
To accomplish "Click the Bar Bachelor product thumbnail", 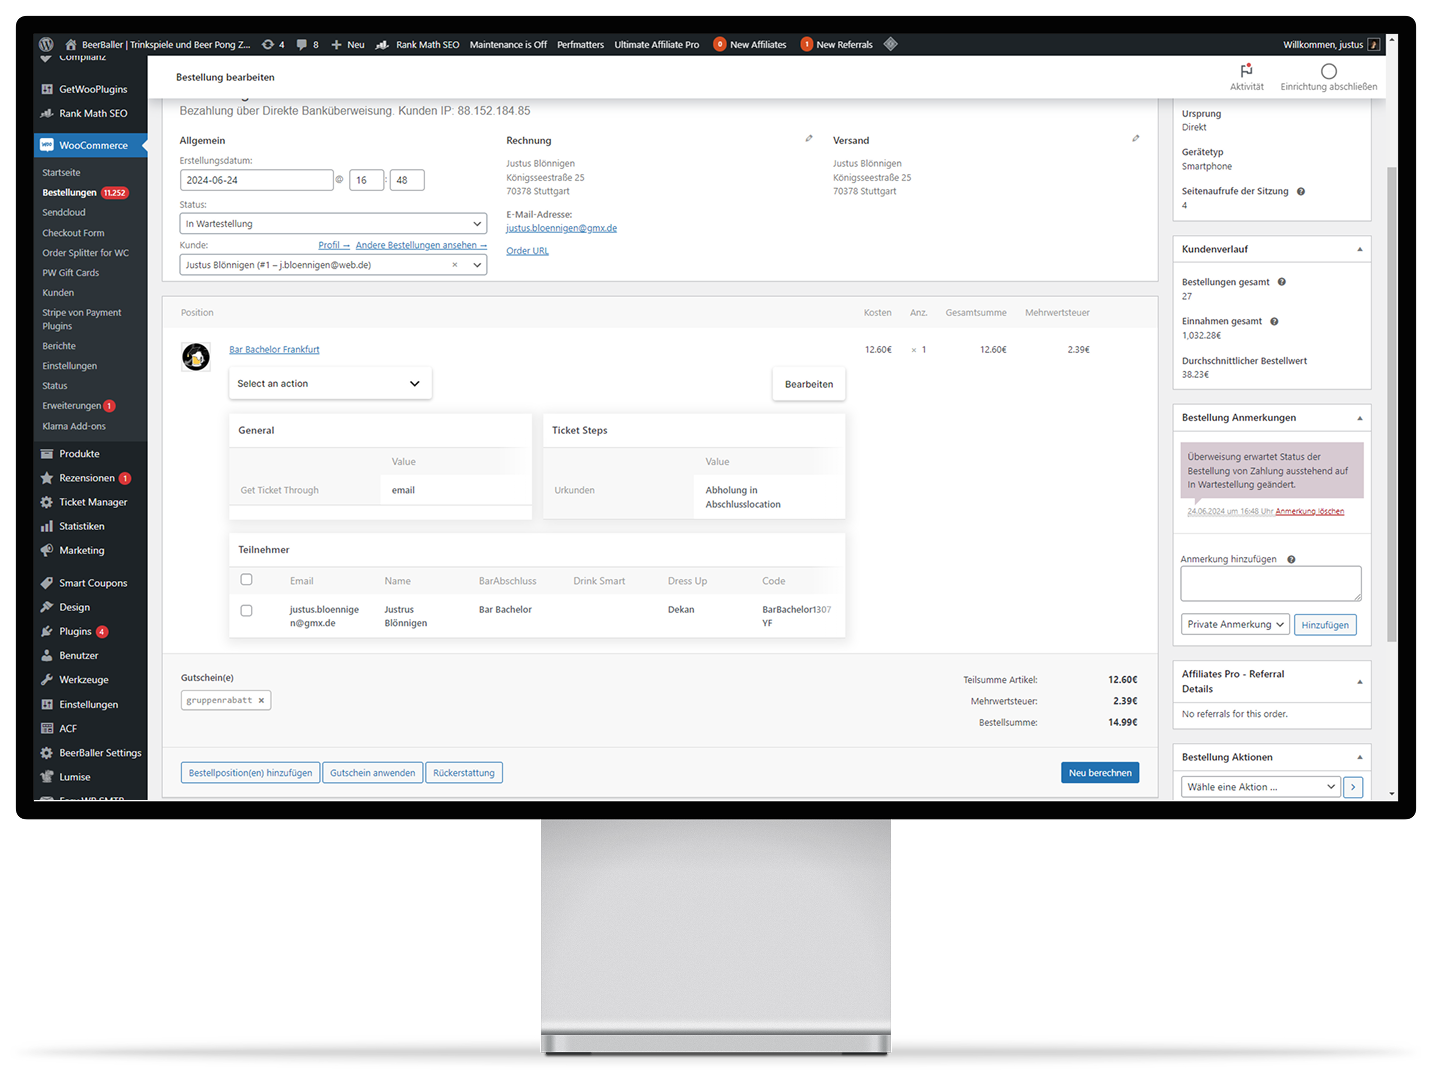I will click(x=196, y=357).
